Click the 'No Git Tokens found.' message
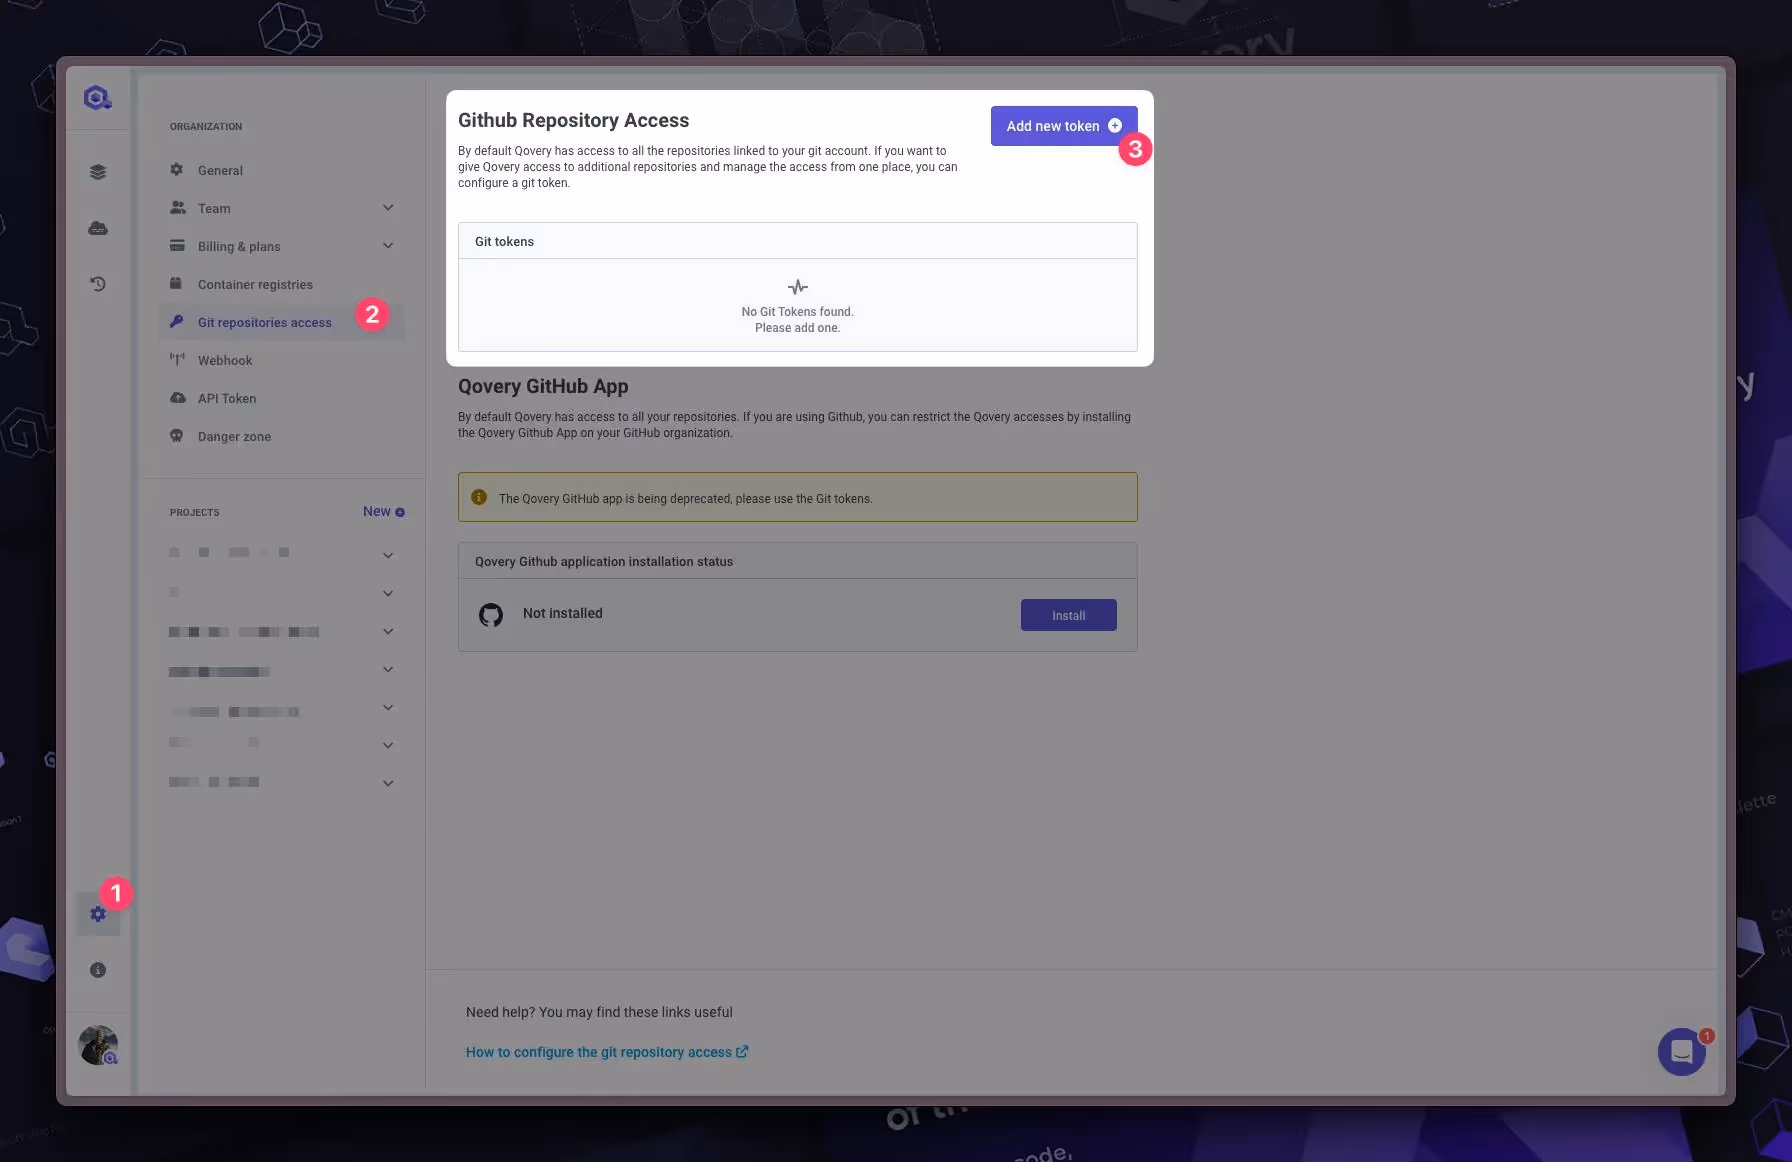The height and width of the screenshot is (1162, 1792). point(798,312)
